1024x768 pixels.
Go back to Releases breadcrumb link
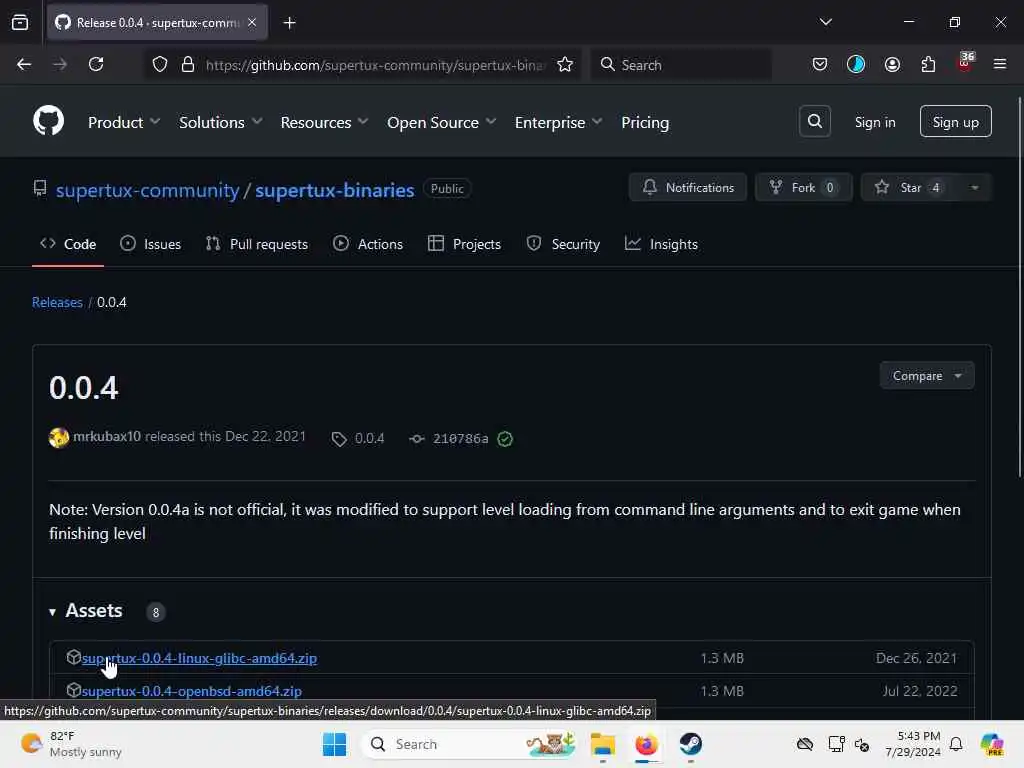tap(57, 302)
